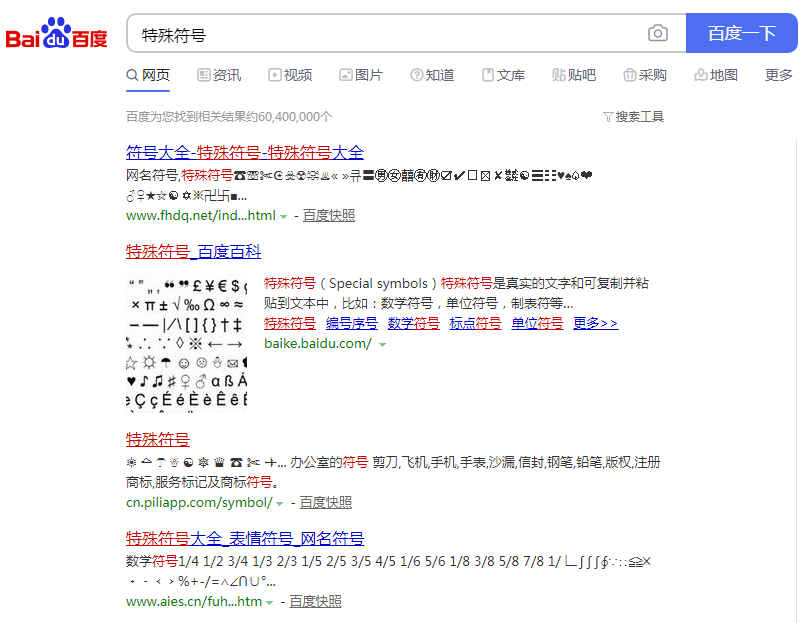Expand arrow next to baike.baidu.com URL

click(382, 344)
